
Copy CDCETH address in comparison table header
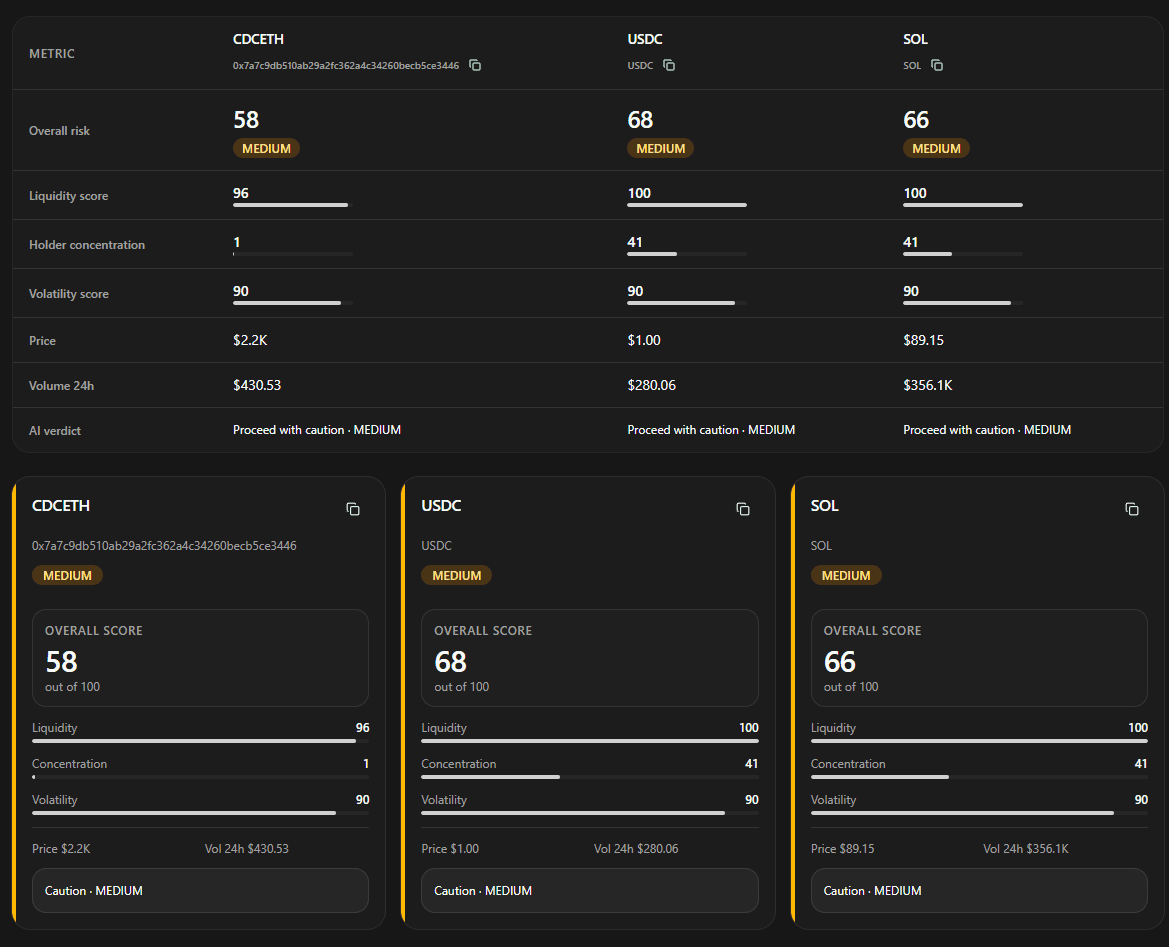tap(475, 66)
